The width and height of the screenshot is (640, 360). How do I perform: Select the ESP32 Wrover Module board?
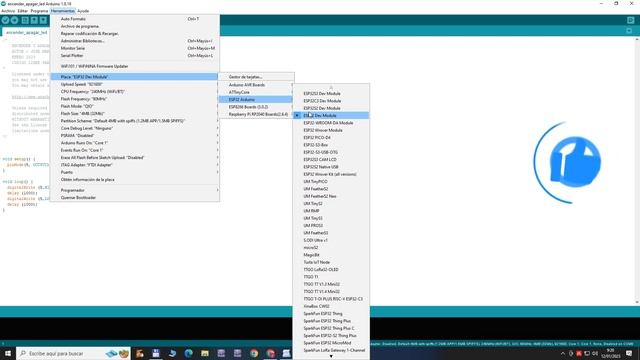pyautogui.click(x=331, y=130)
